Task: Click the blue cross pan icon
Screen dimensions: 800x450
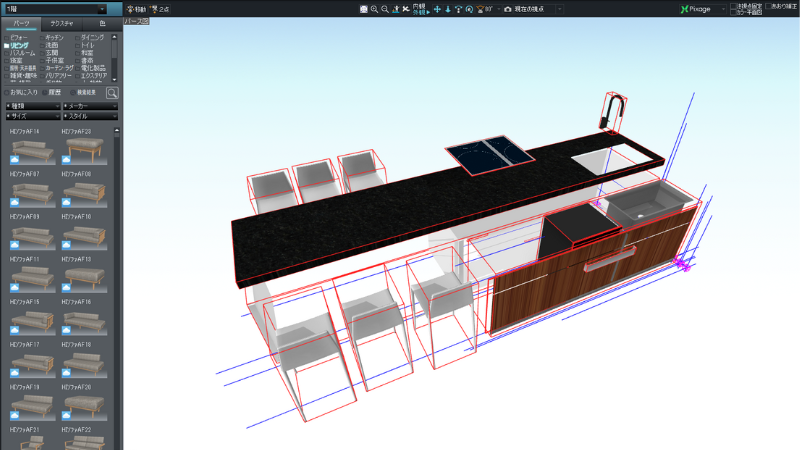Action: tap(436, 8)
